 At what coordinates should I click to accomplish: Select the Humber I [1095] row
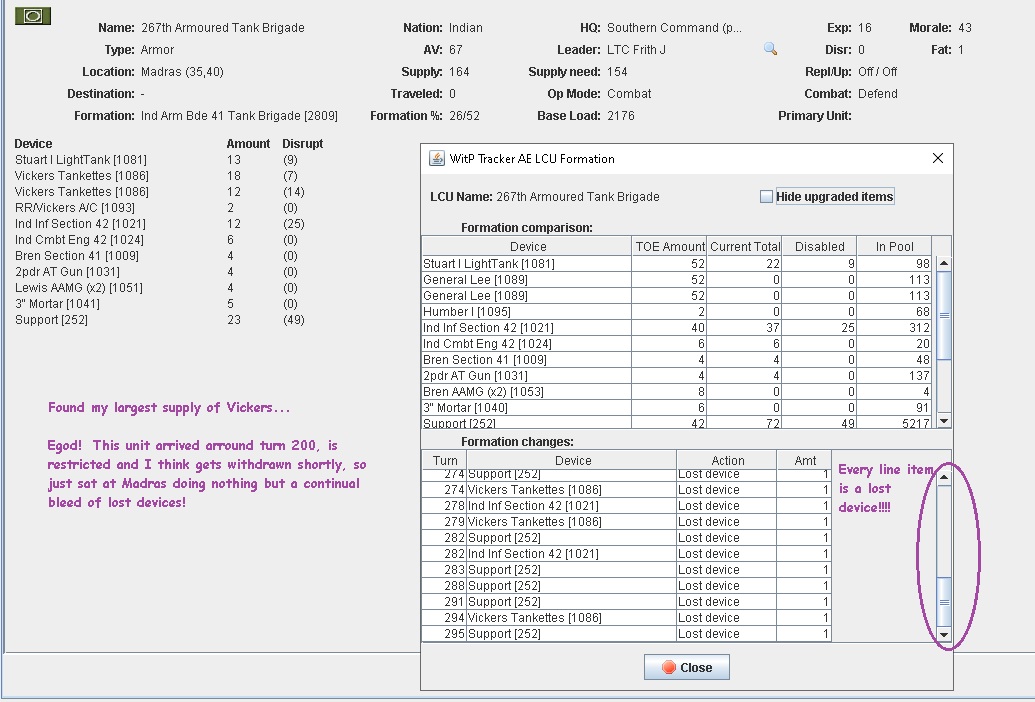point(677,311)
